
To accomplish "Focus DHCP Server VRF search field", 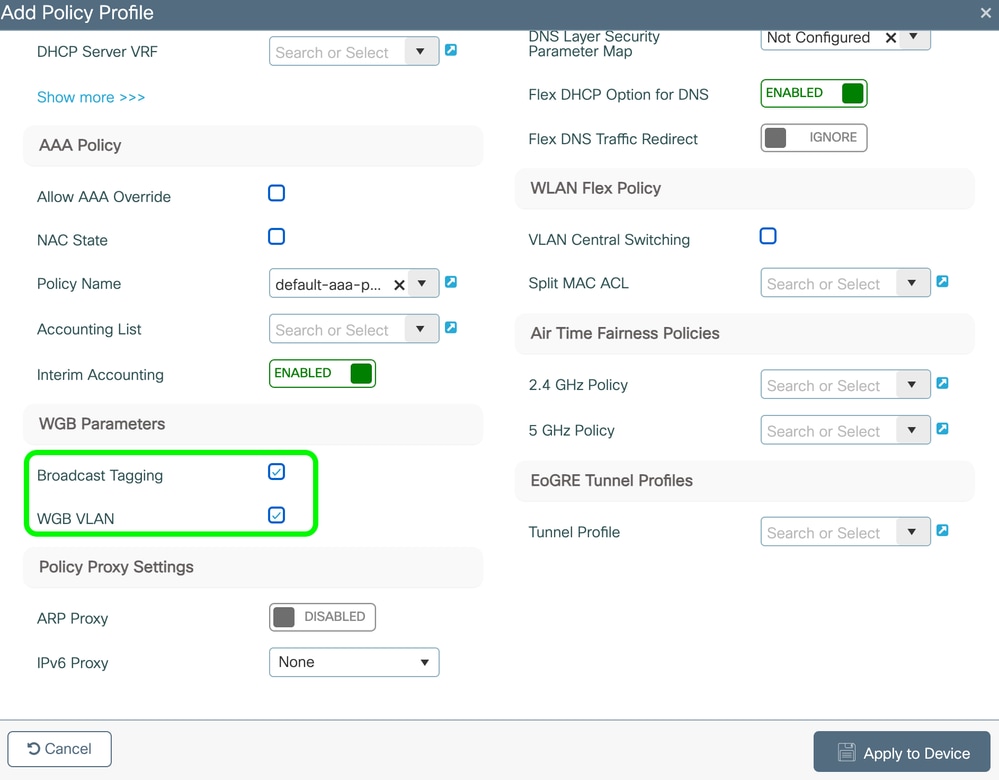I will click(x=338, y=52).
